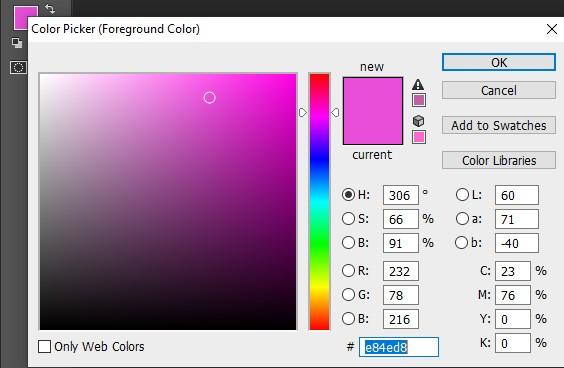This screenshot has height=368, width=564.
Task: Click the hex color code input field
Action: pos(399,347)
